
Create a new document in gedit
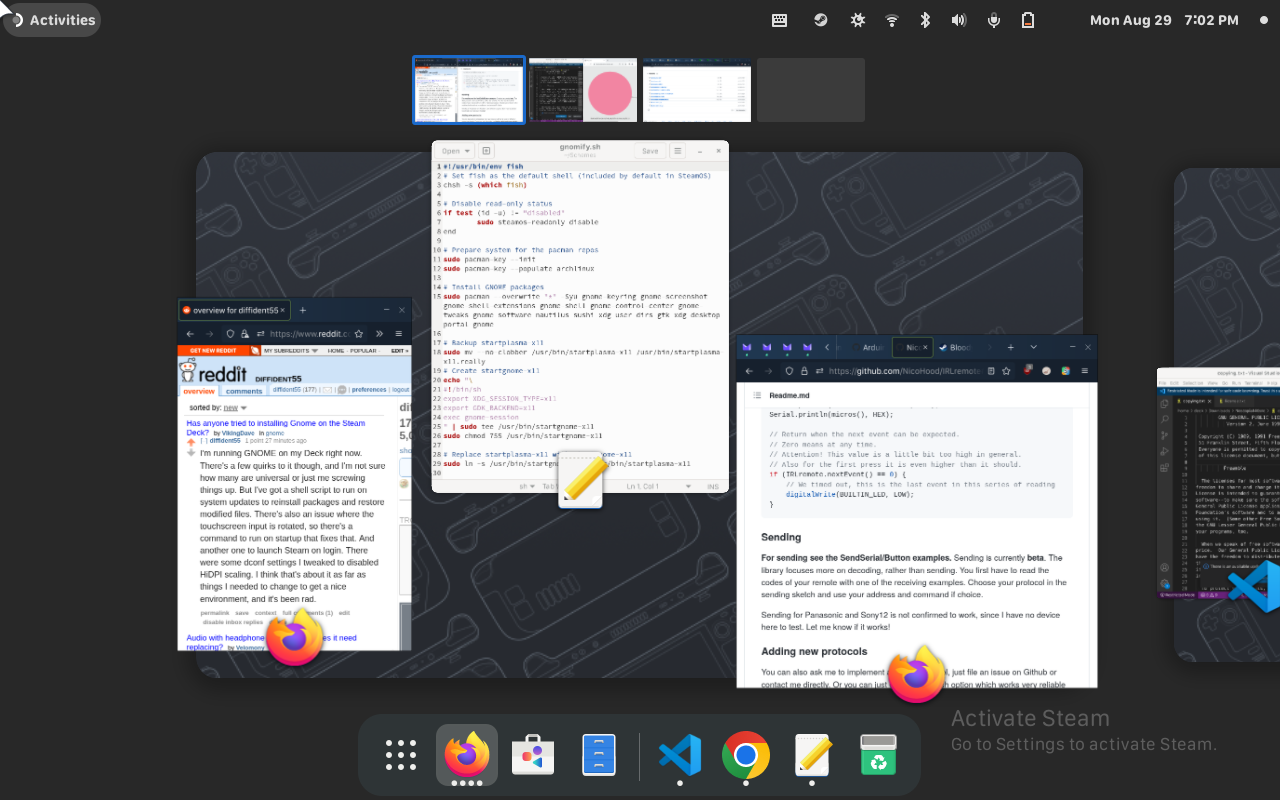click(x=487, y=151)
